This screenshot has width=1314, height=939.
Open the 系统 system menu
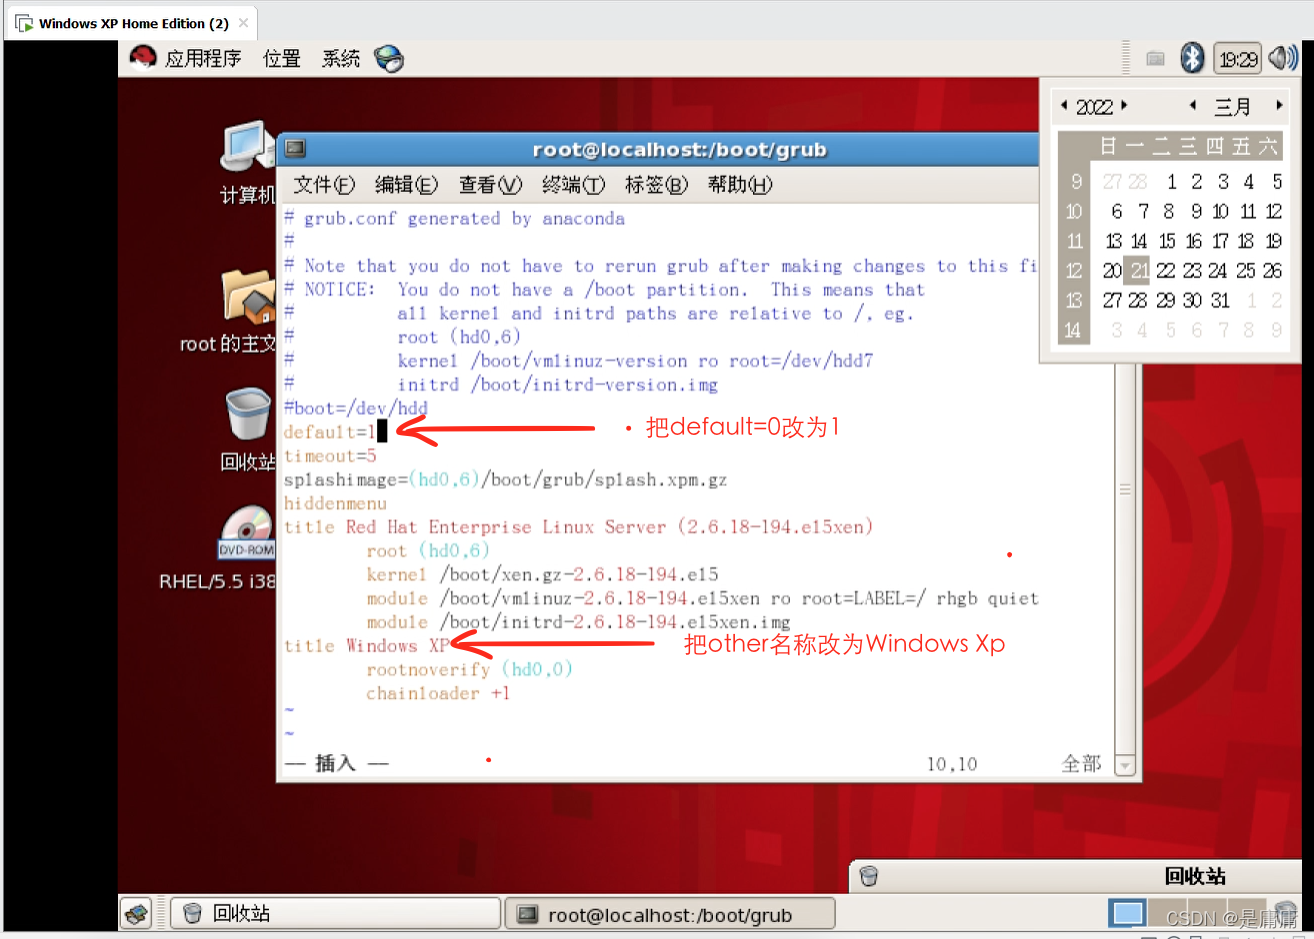click(341, 59)
